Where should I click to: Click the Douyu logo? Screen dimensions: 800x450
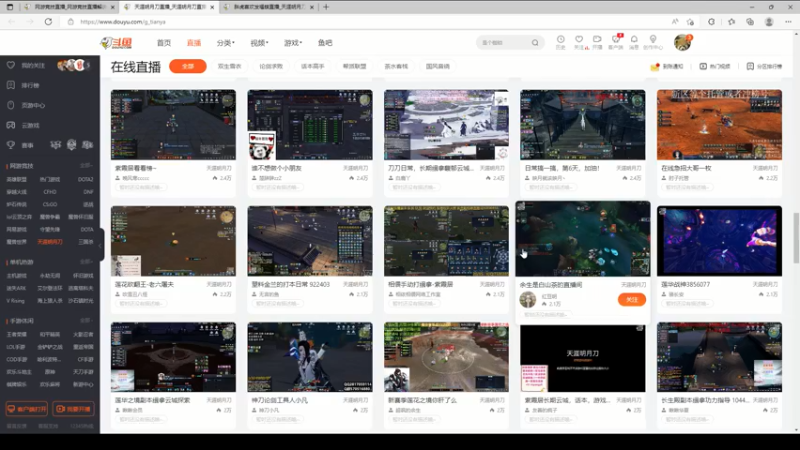(x=116, y=43)
